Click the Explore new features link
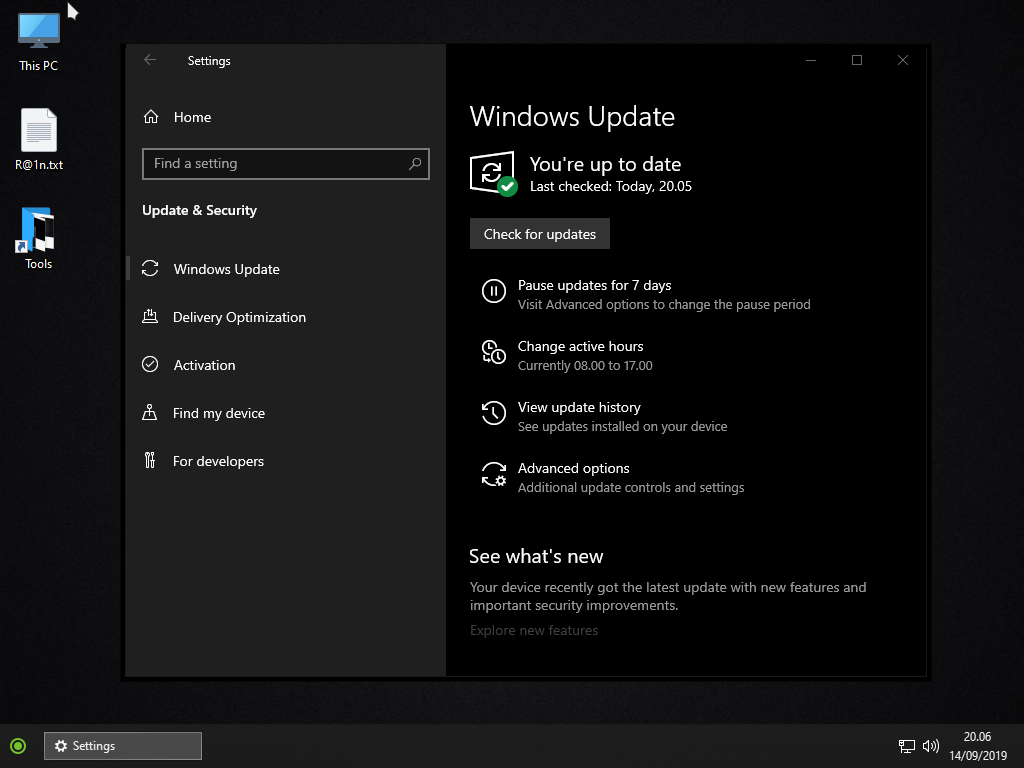Viewport: 1024px width, 768px height. click(534, 630)
